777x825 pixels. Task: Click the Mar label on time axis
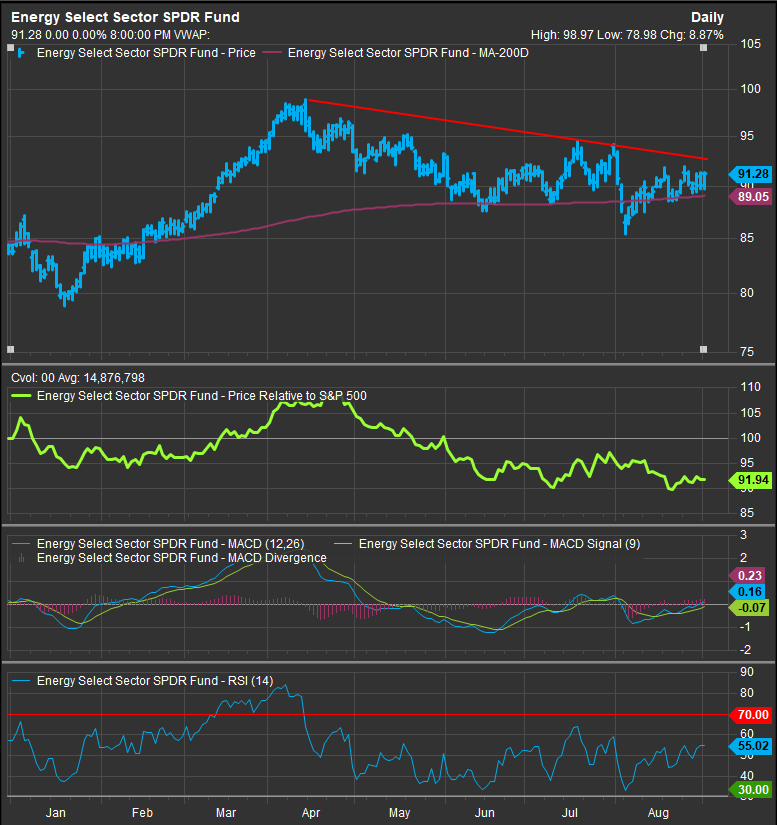pyautogui.click(x=226, y=813)
